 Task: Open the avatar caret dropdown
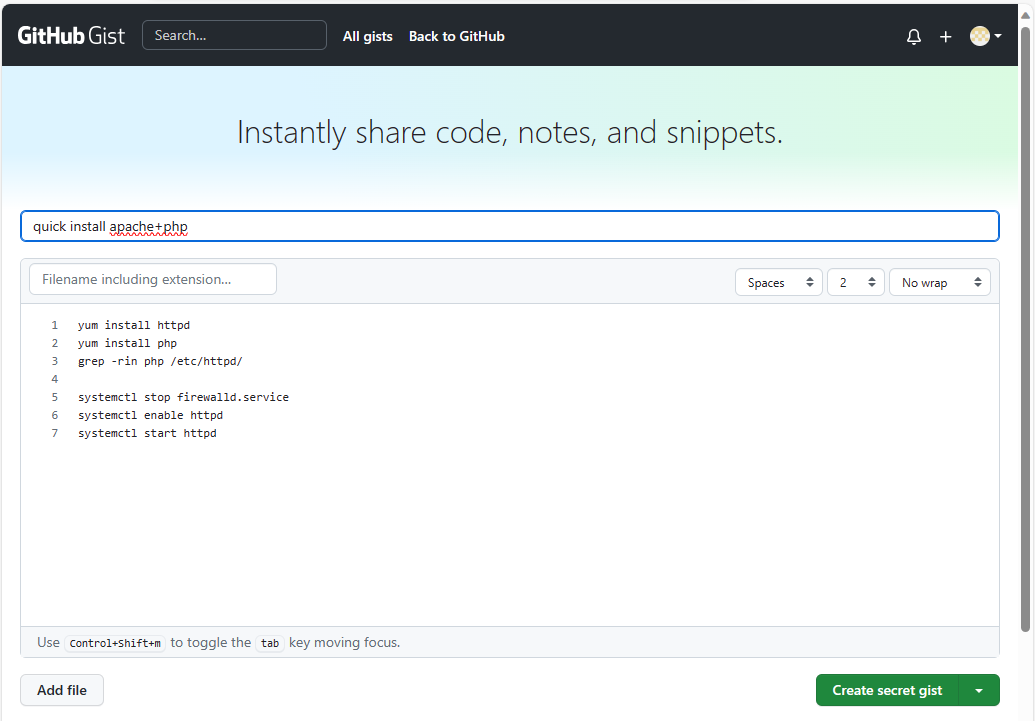pyautogui.click(x=997, y=36)
